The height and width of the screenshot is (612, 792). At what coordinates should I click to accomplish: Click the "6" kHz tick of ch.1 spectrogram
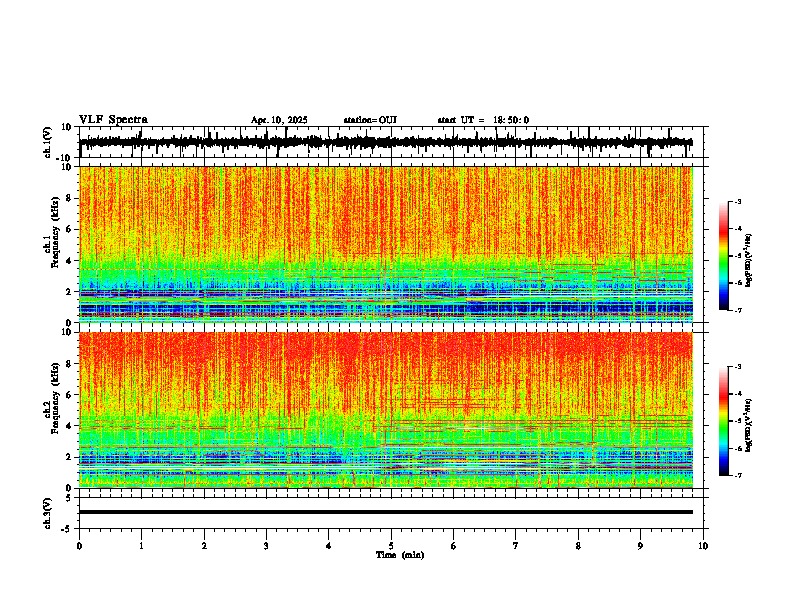pyautogui.click(x=70, y=229)
